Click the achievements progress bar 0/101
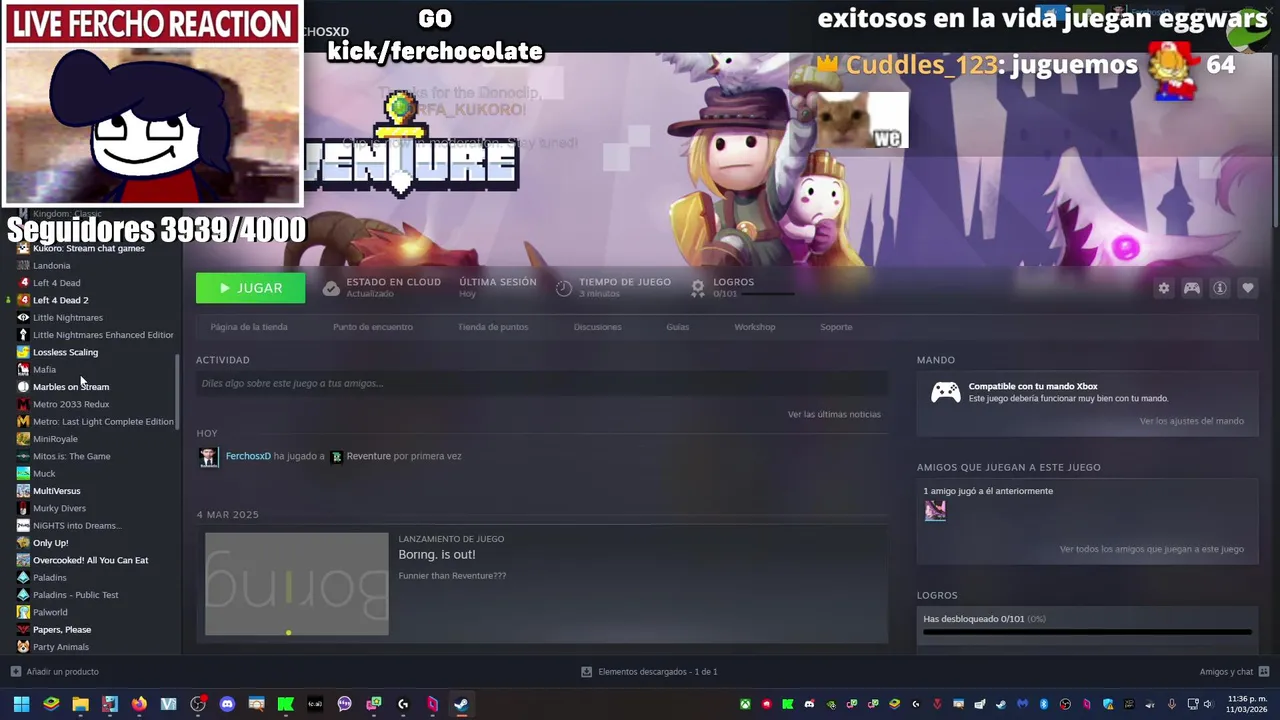Viewport: 1280px width, 720px height. coord(1087,632)
